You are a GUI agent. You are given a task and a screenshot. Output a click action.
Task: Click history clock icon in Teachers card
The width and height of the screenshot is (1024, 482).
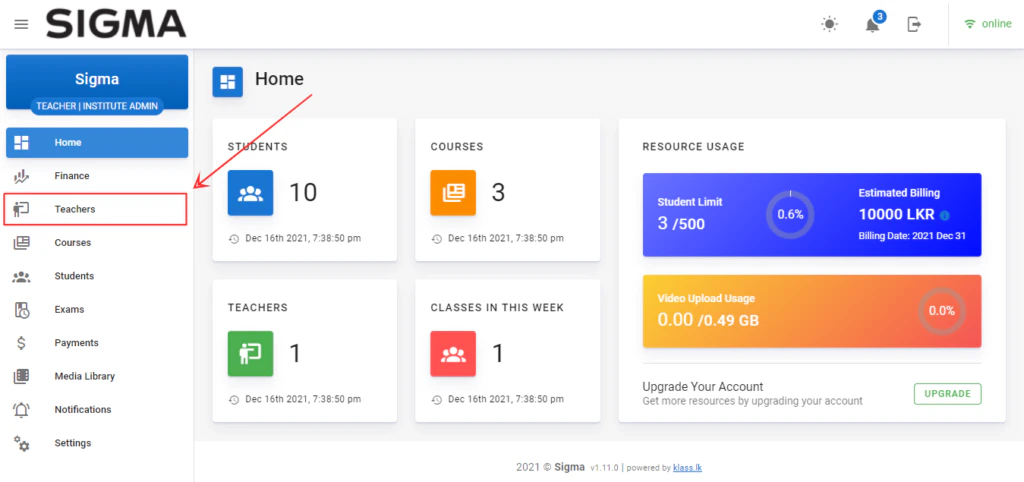[234, 400]
